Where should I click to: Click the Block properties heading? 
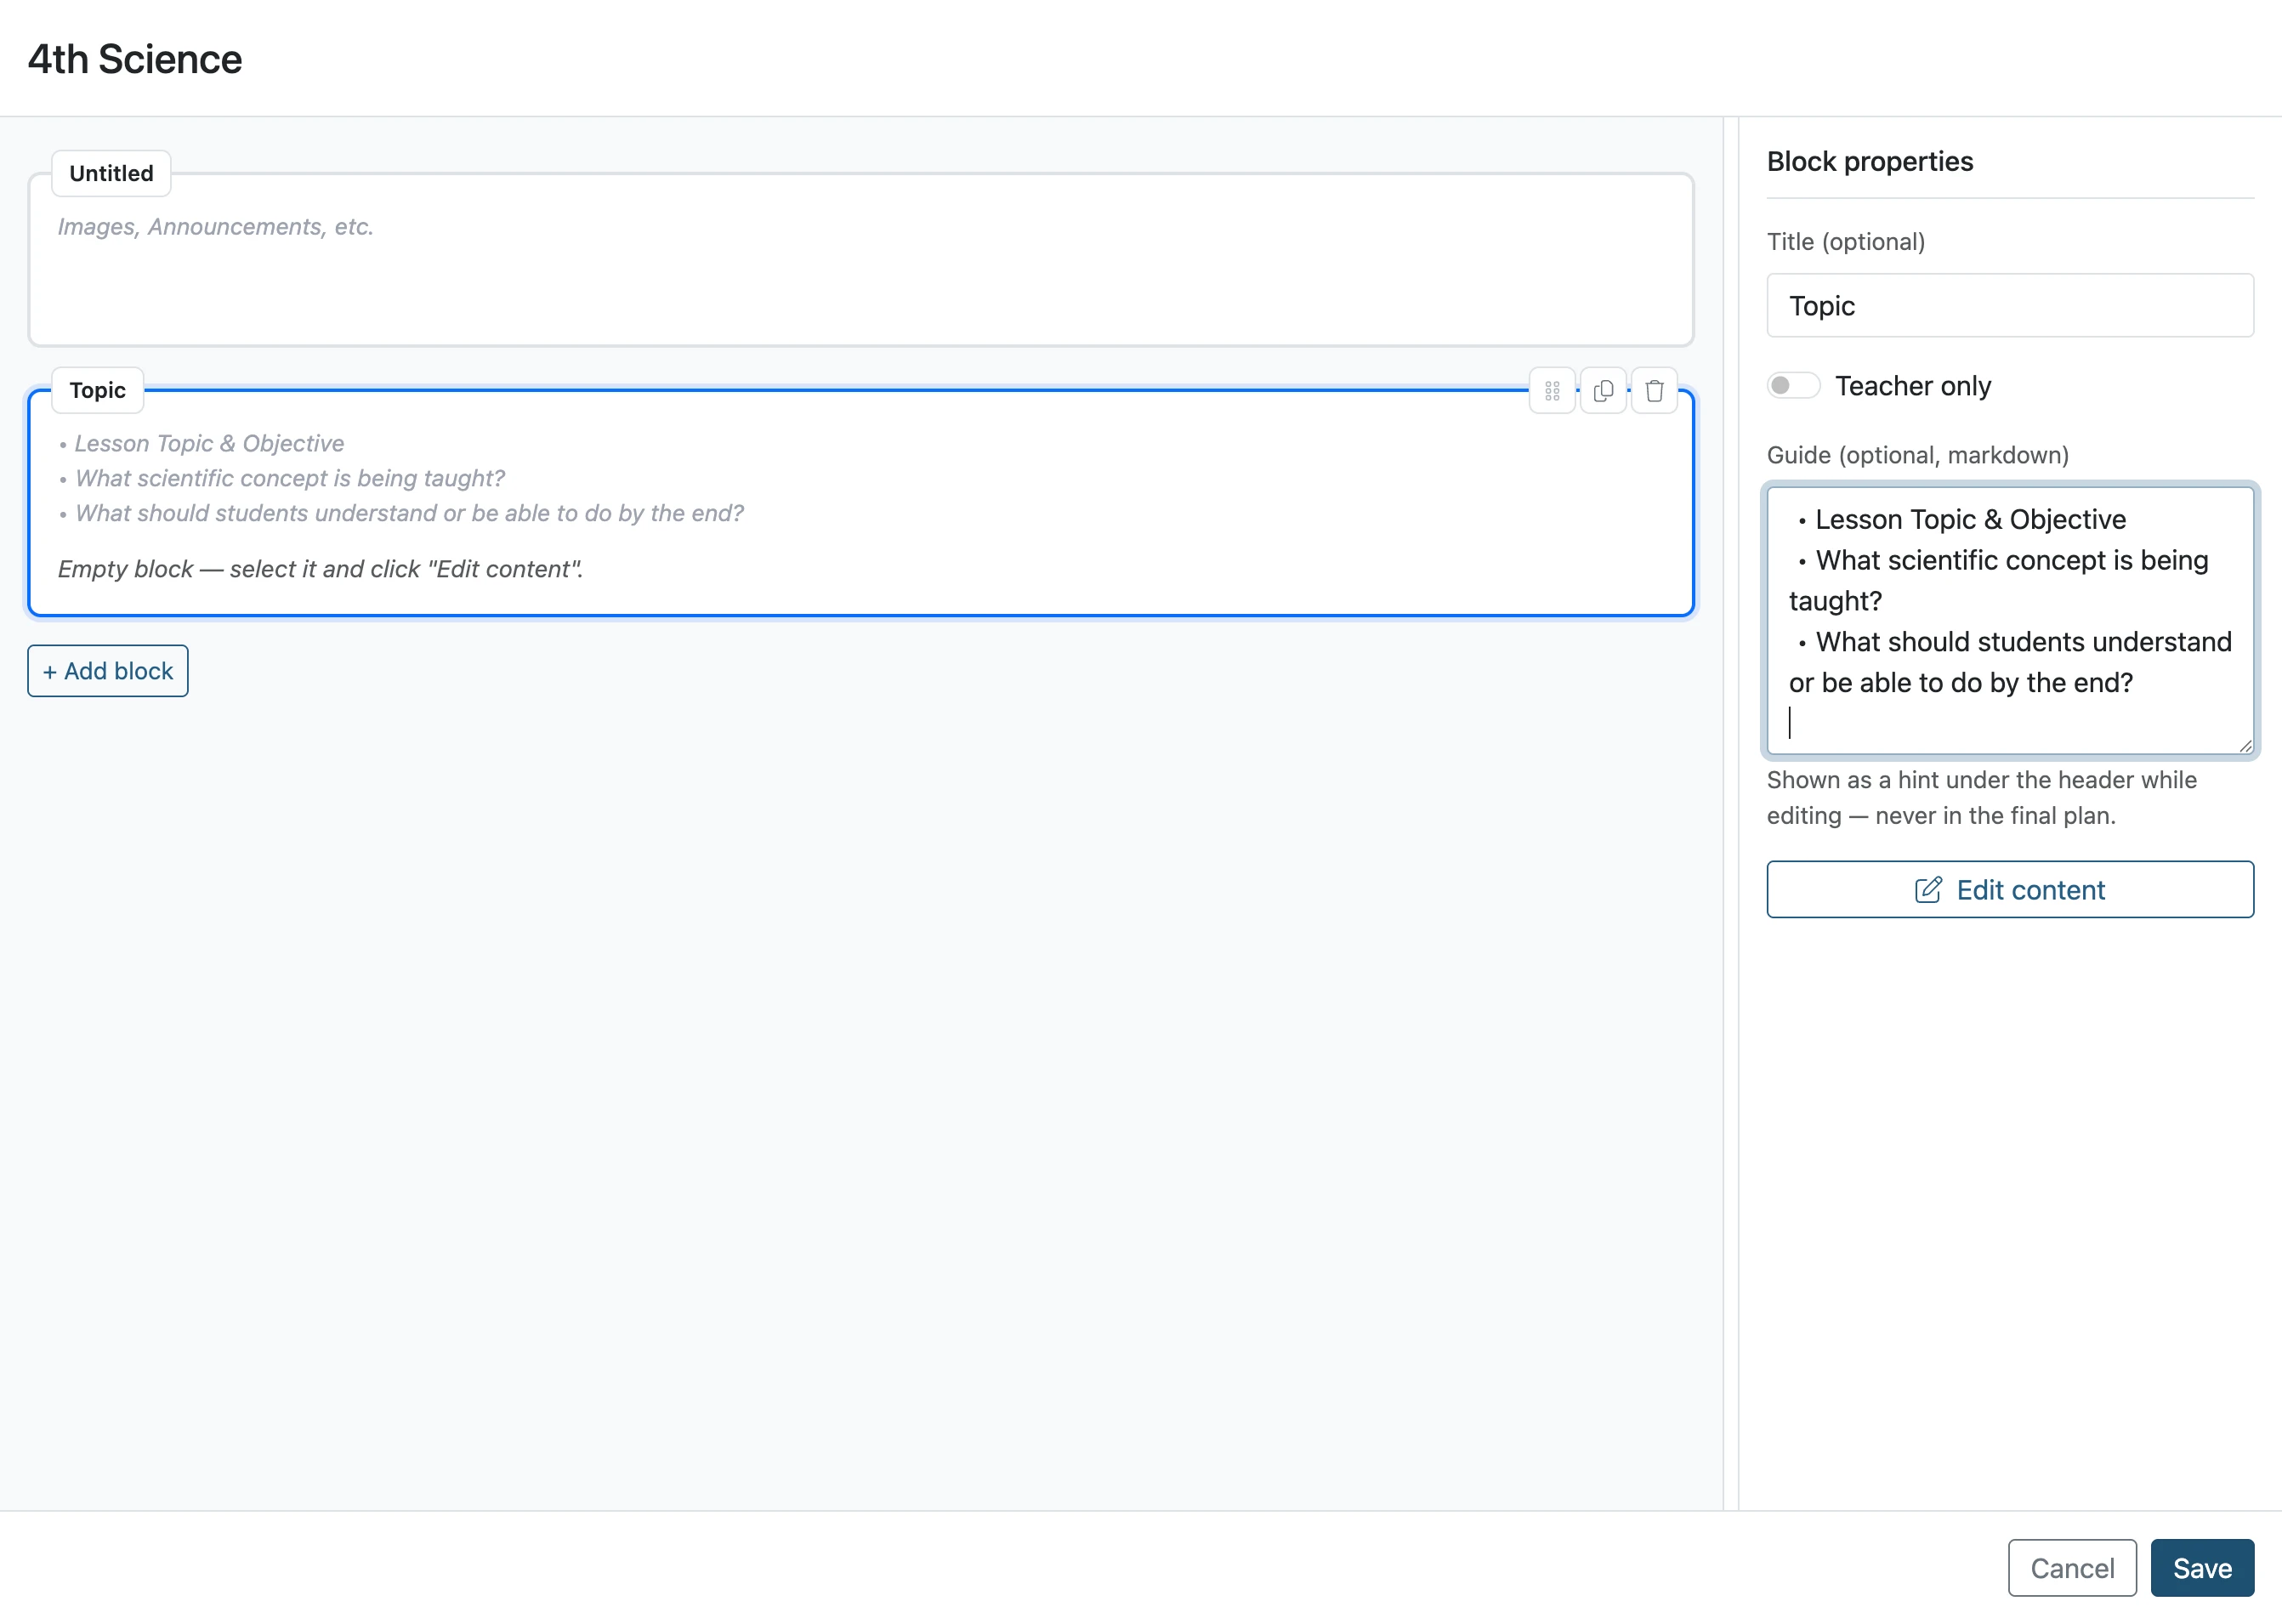pos(1870,161)
